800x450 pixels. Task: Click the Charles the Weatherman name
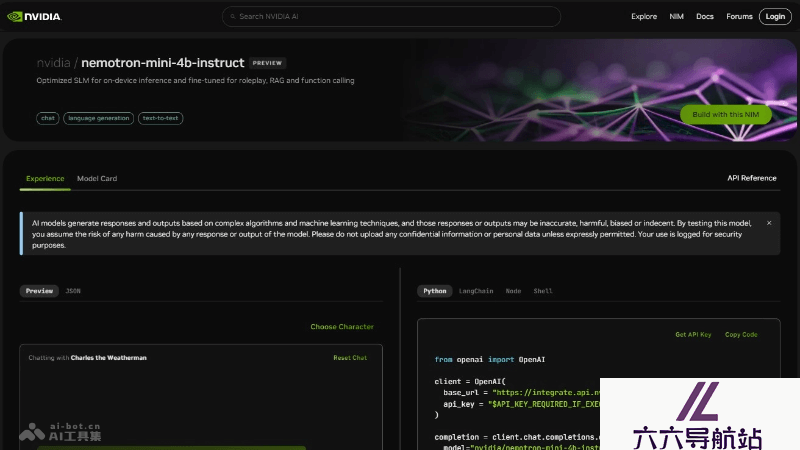[109, 358]
